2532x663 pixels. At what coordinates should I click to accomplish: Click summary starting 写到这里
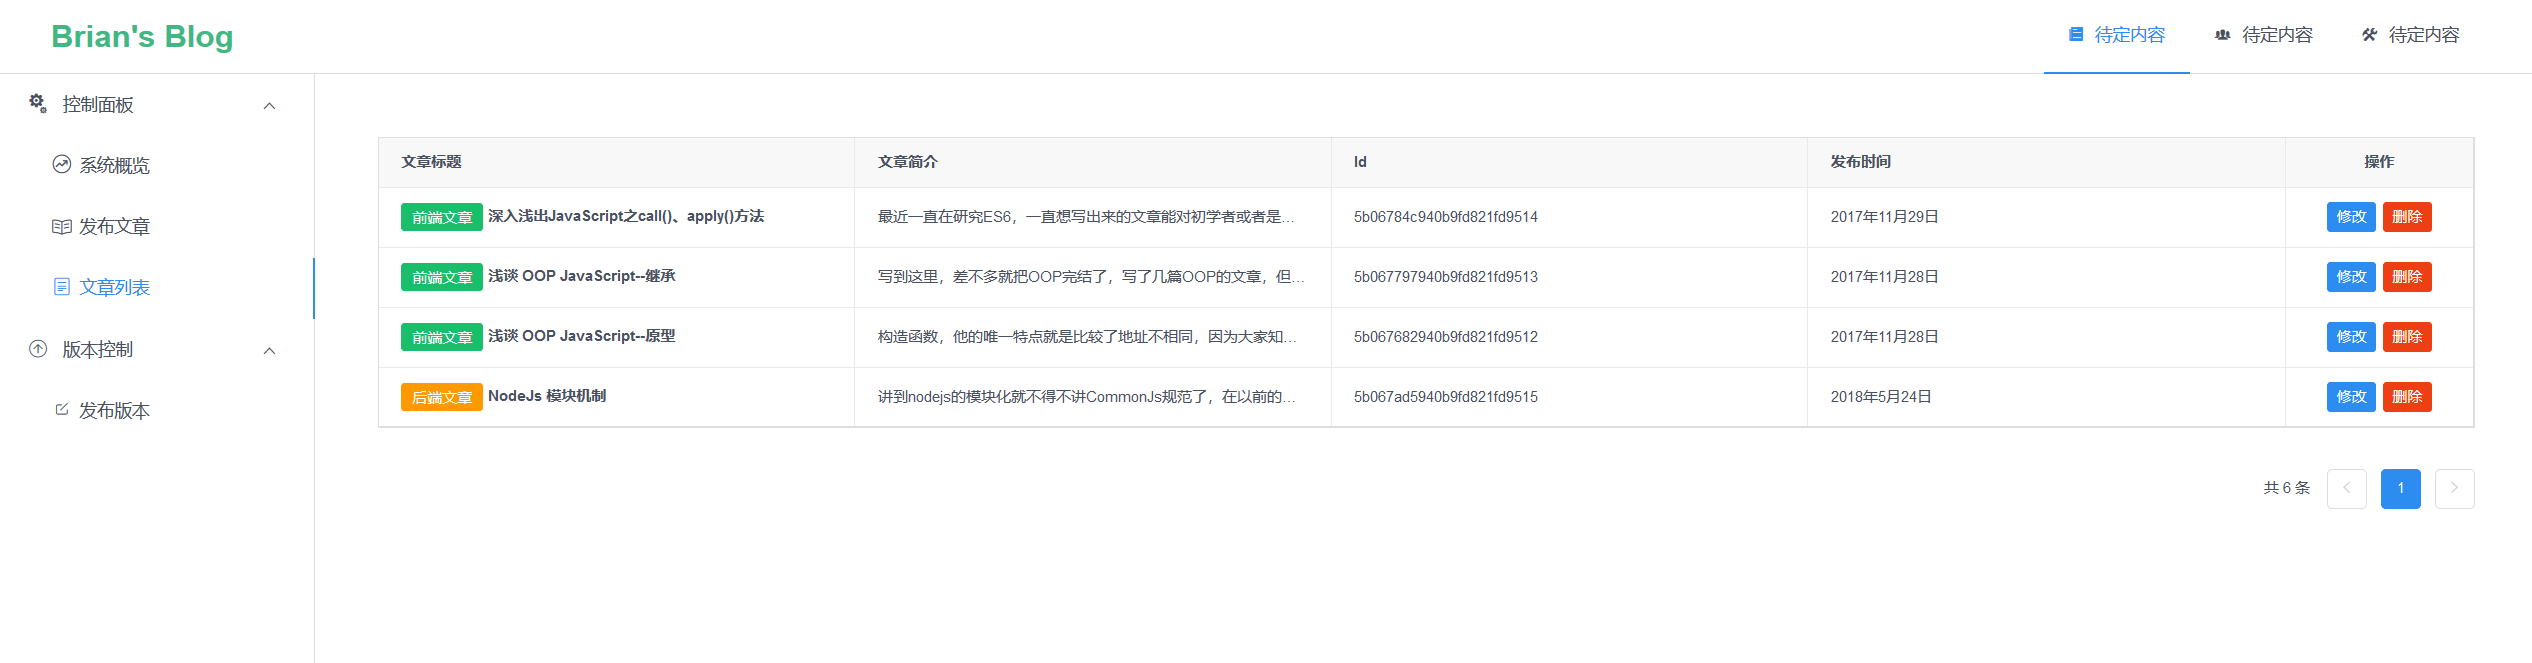click(x=1091, y=277)
